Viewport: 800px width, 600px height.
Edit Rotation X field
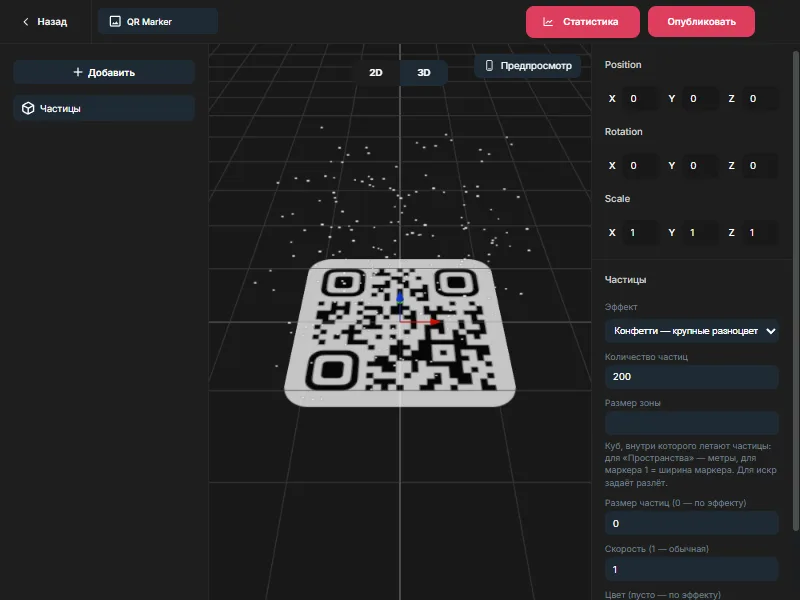[641, 165]
